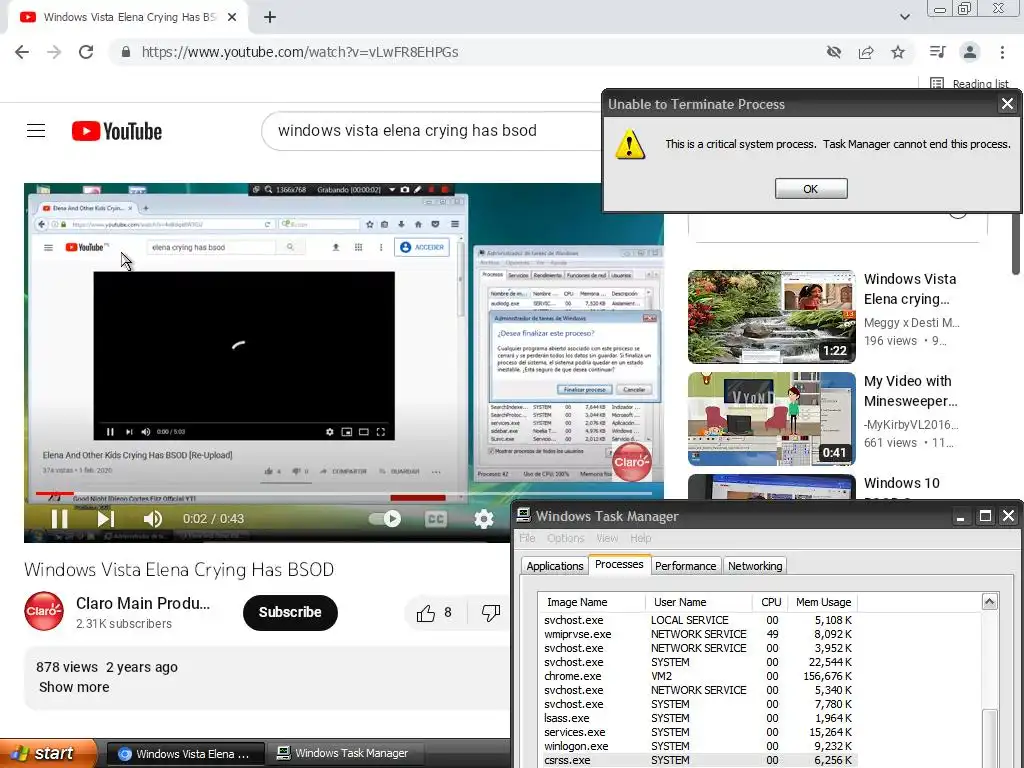Focus the YouTube search box
1024x768 pixels.
click(x=431, y=131)
